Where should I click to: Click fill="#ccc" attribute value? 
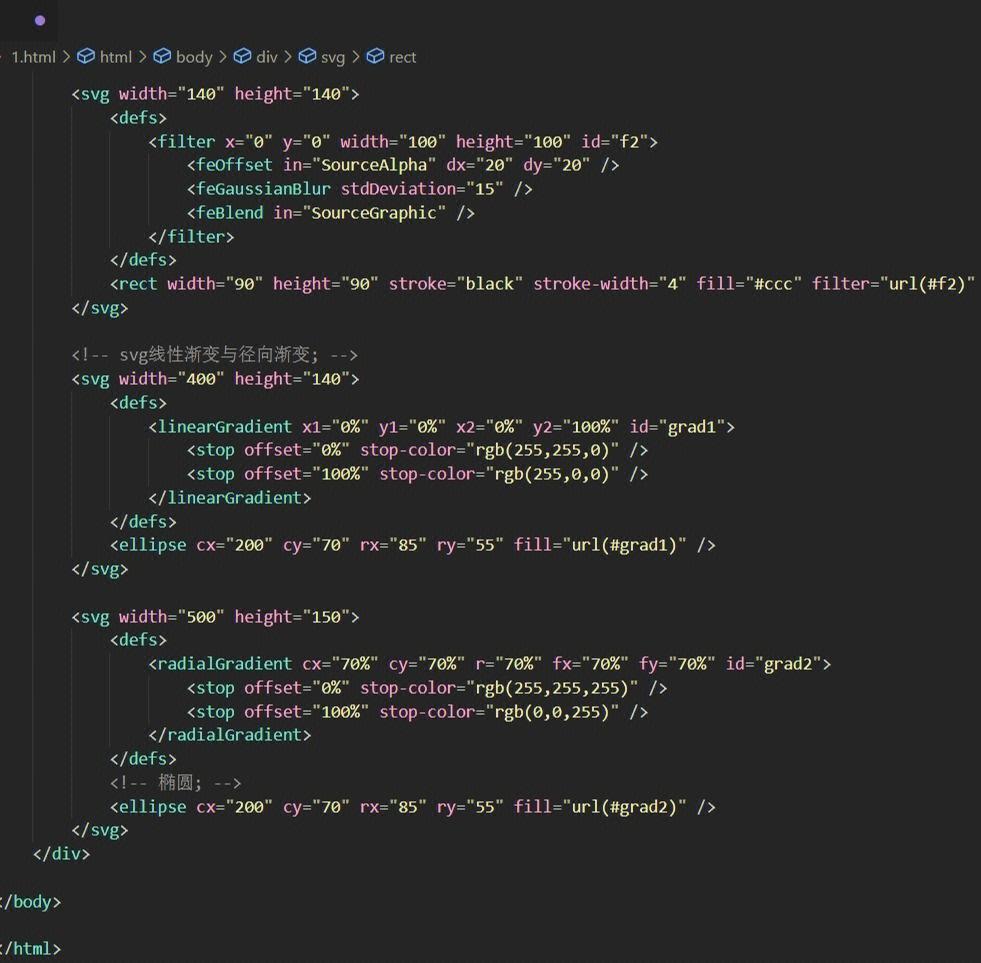pyautogui.click(x=773, y=284)
